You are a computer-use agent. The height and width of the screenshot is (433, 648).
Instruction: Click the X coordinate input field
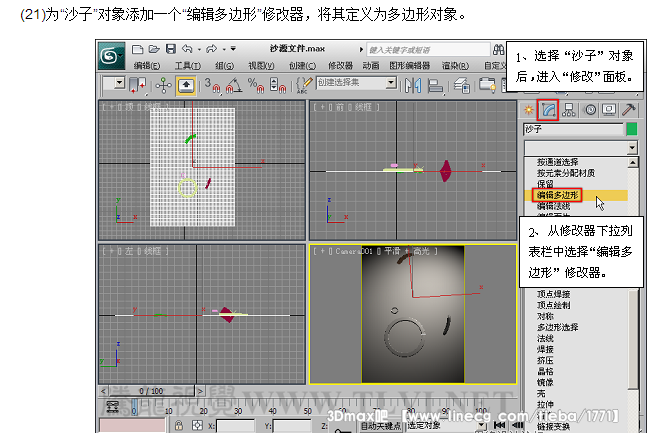[236, 426]
